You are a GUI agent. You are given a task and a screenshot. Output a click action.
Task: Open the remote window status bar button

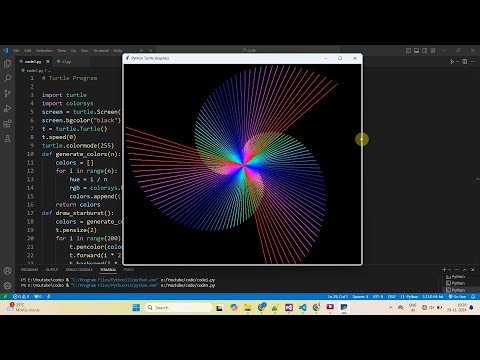[x=5, y=296]
